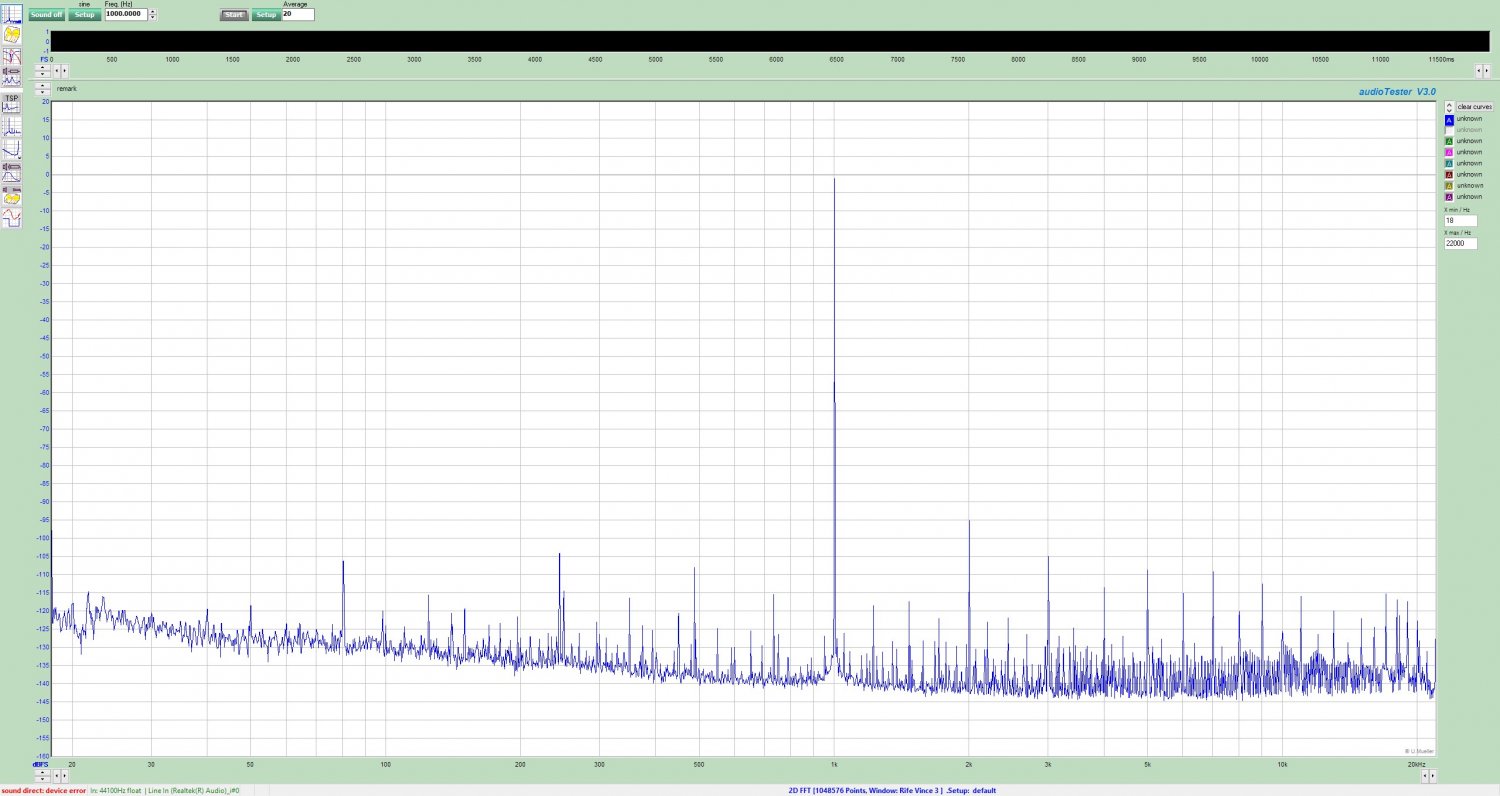Click the dBFS axis up arrow at bottom left

point(42,772)
